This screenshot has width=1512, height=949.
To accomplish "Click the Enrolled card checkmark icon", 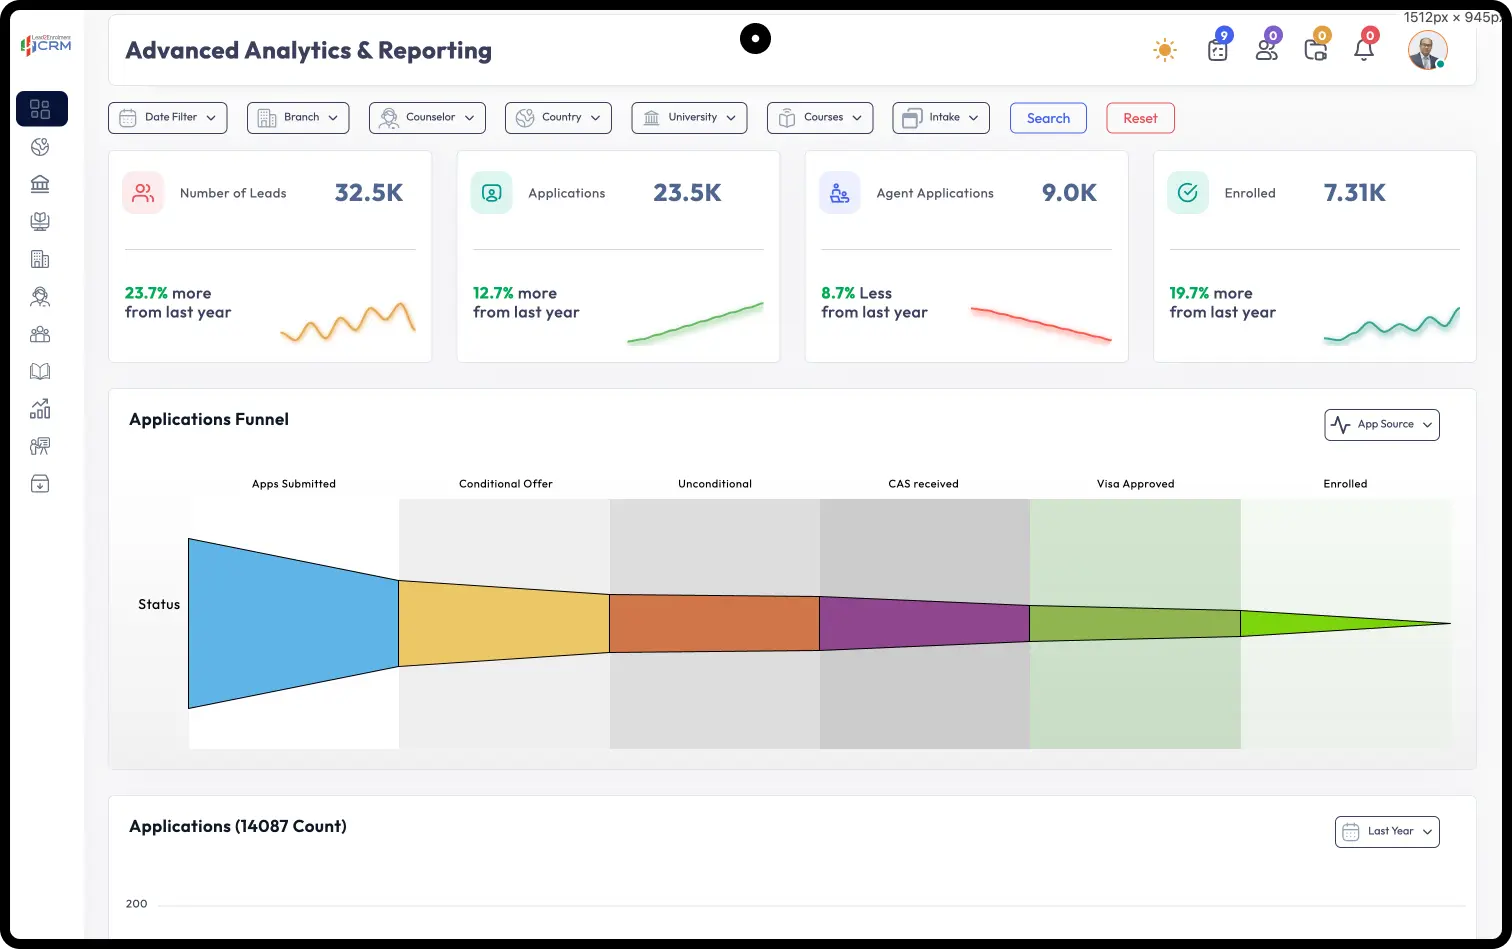I will (1187, 193).
